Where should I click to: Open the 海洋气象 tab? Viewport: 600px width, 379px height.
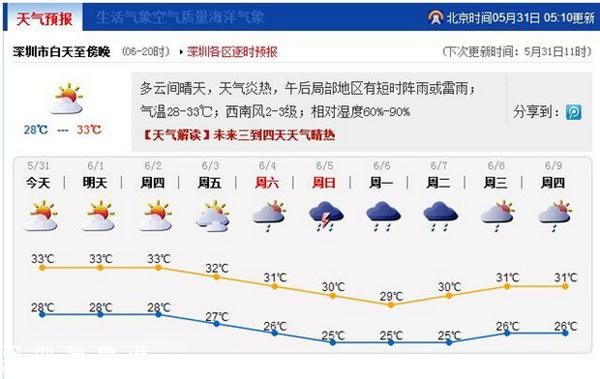coord(243,17)
